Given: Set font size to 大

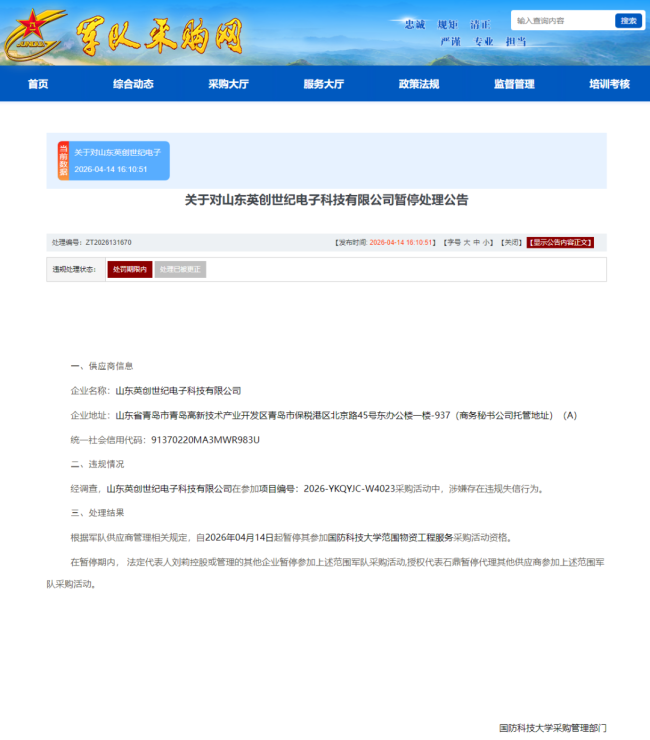Looking at the screenshot, I should coord(466,243).
